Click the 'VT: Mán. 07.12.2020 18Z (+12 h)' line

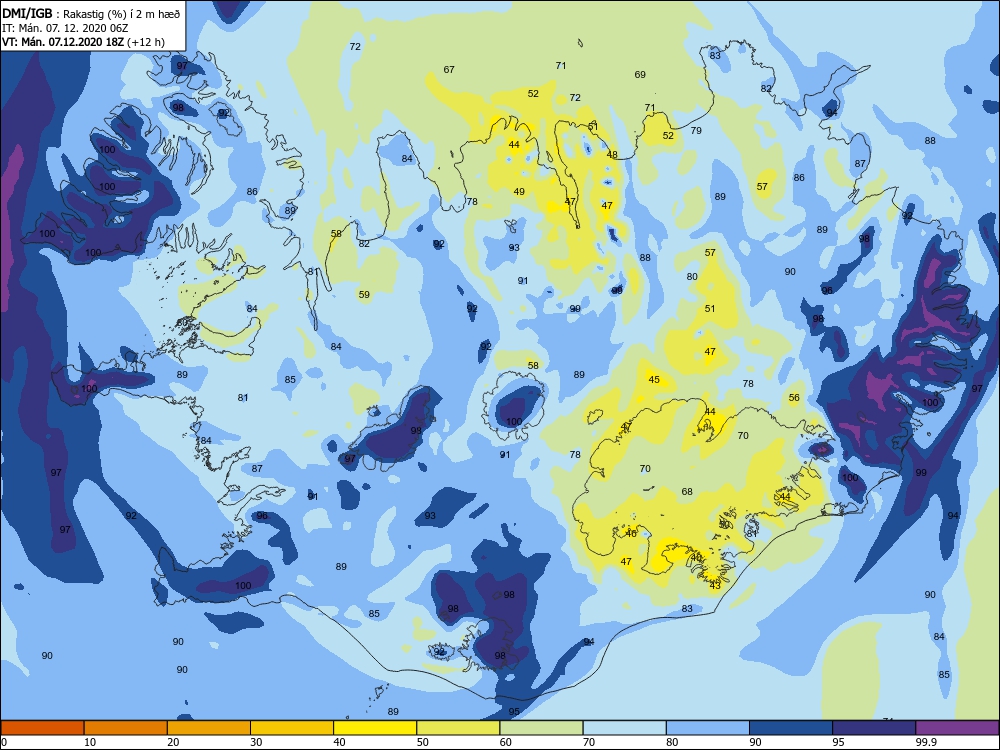[x=84, y=42]
